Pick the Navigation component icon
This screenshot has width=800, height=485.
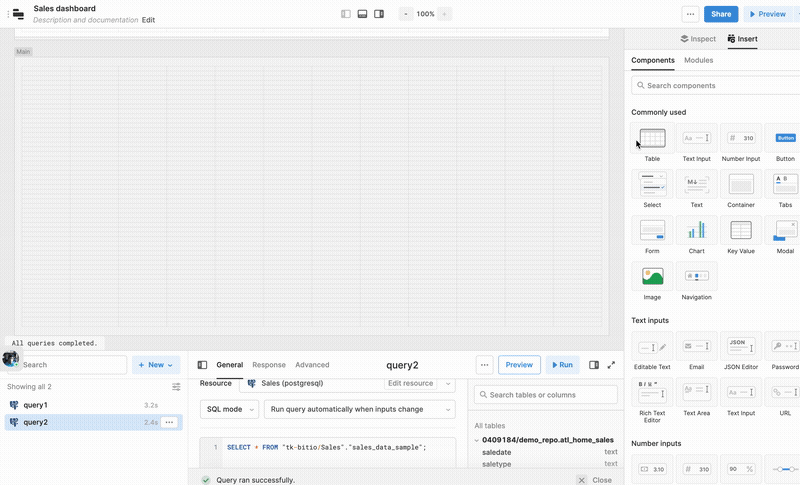696,276
